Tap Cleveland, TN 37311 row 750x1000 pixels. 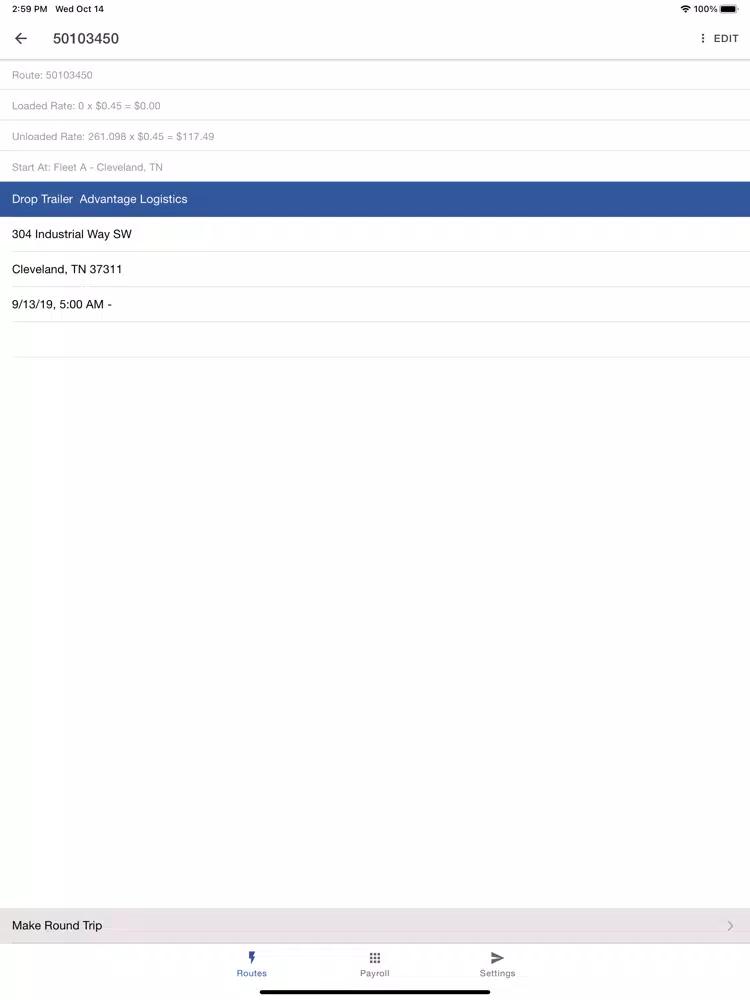point(375,269)
